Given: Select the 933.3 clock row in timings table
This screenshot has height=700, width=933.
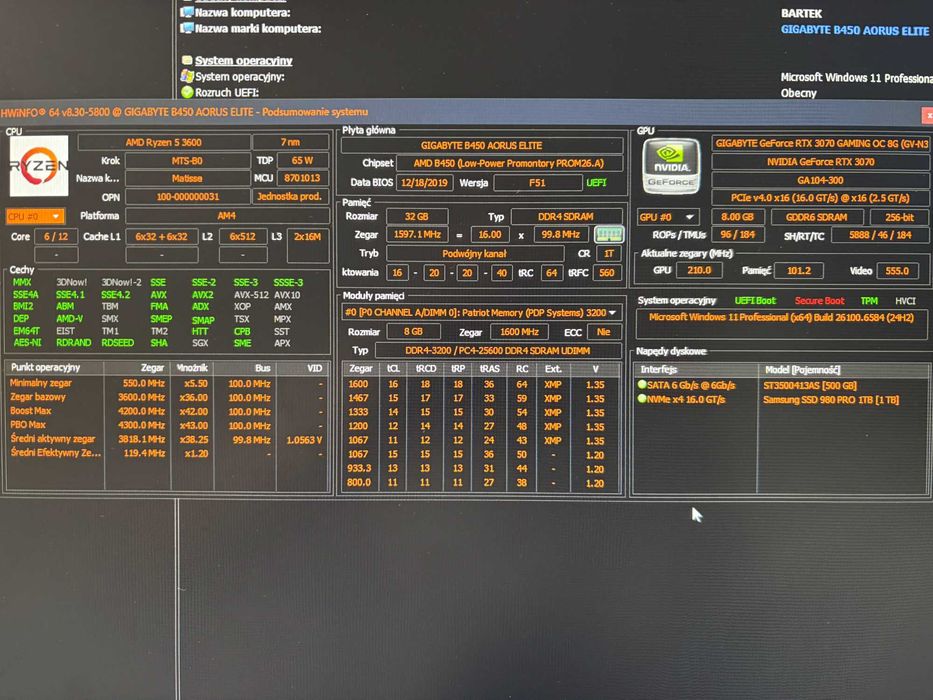Looking at the screenshot, I should [x=481, y=468].
